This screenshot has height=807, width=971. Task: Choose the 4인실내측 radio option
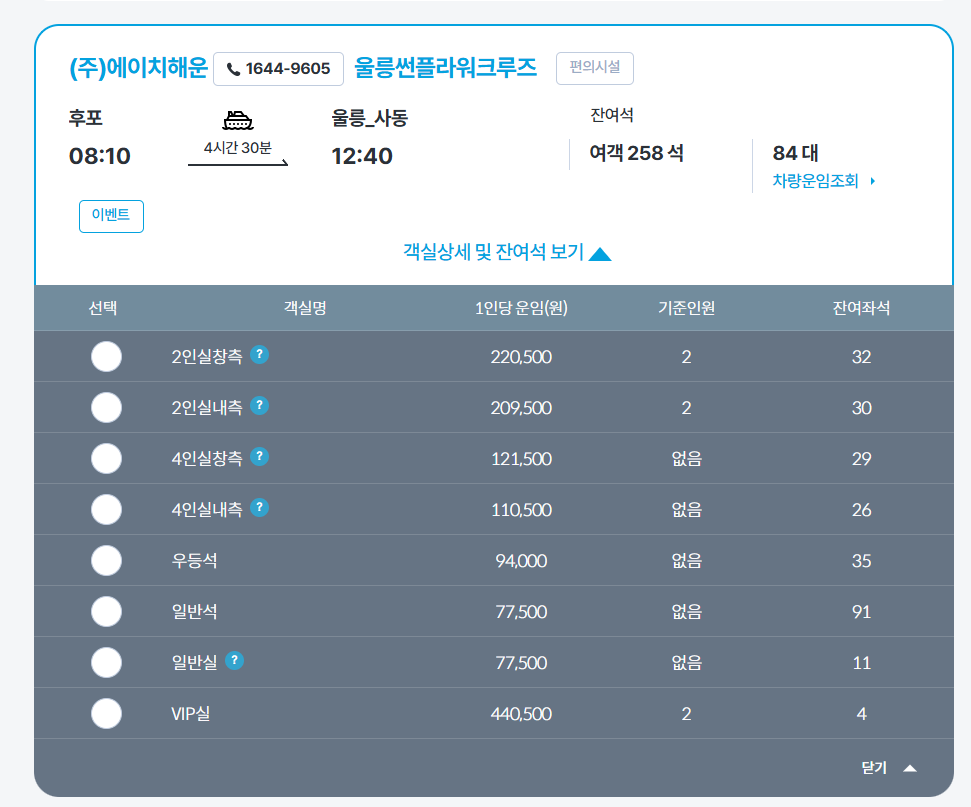[106, 510]
